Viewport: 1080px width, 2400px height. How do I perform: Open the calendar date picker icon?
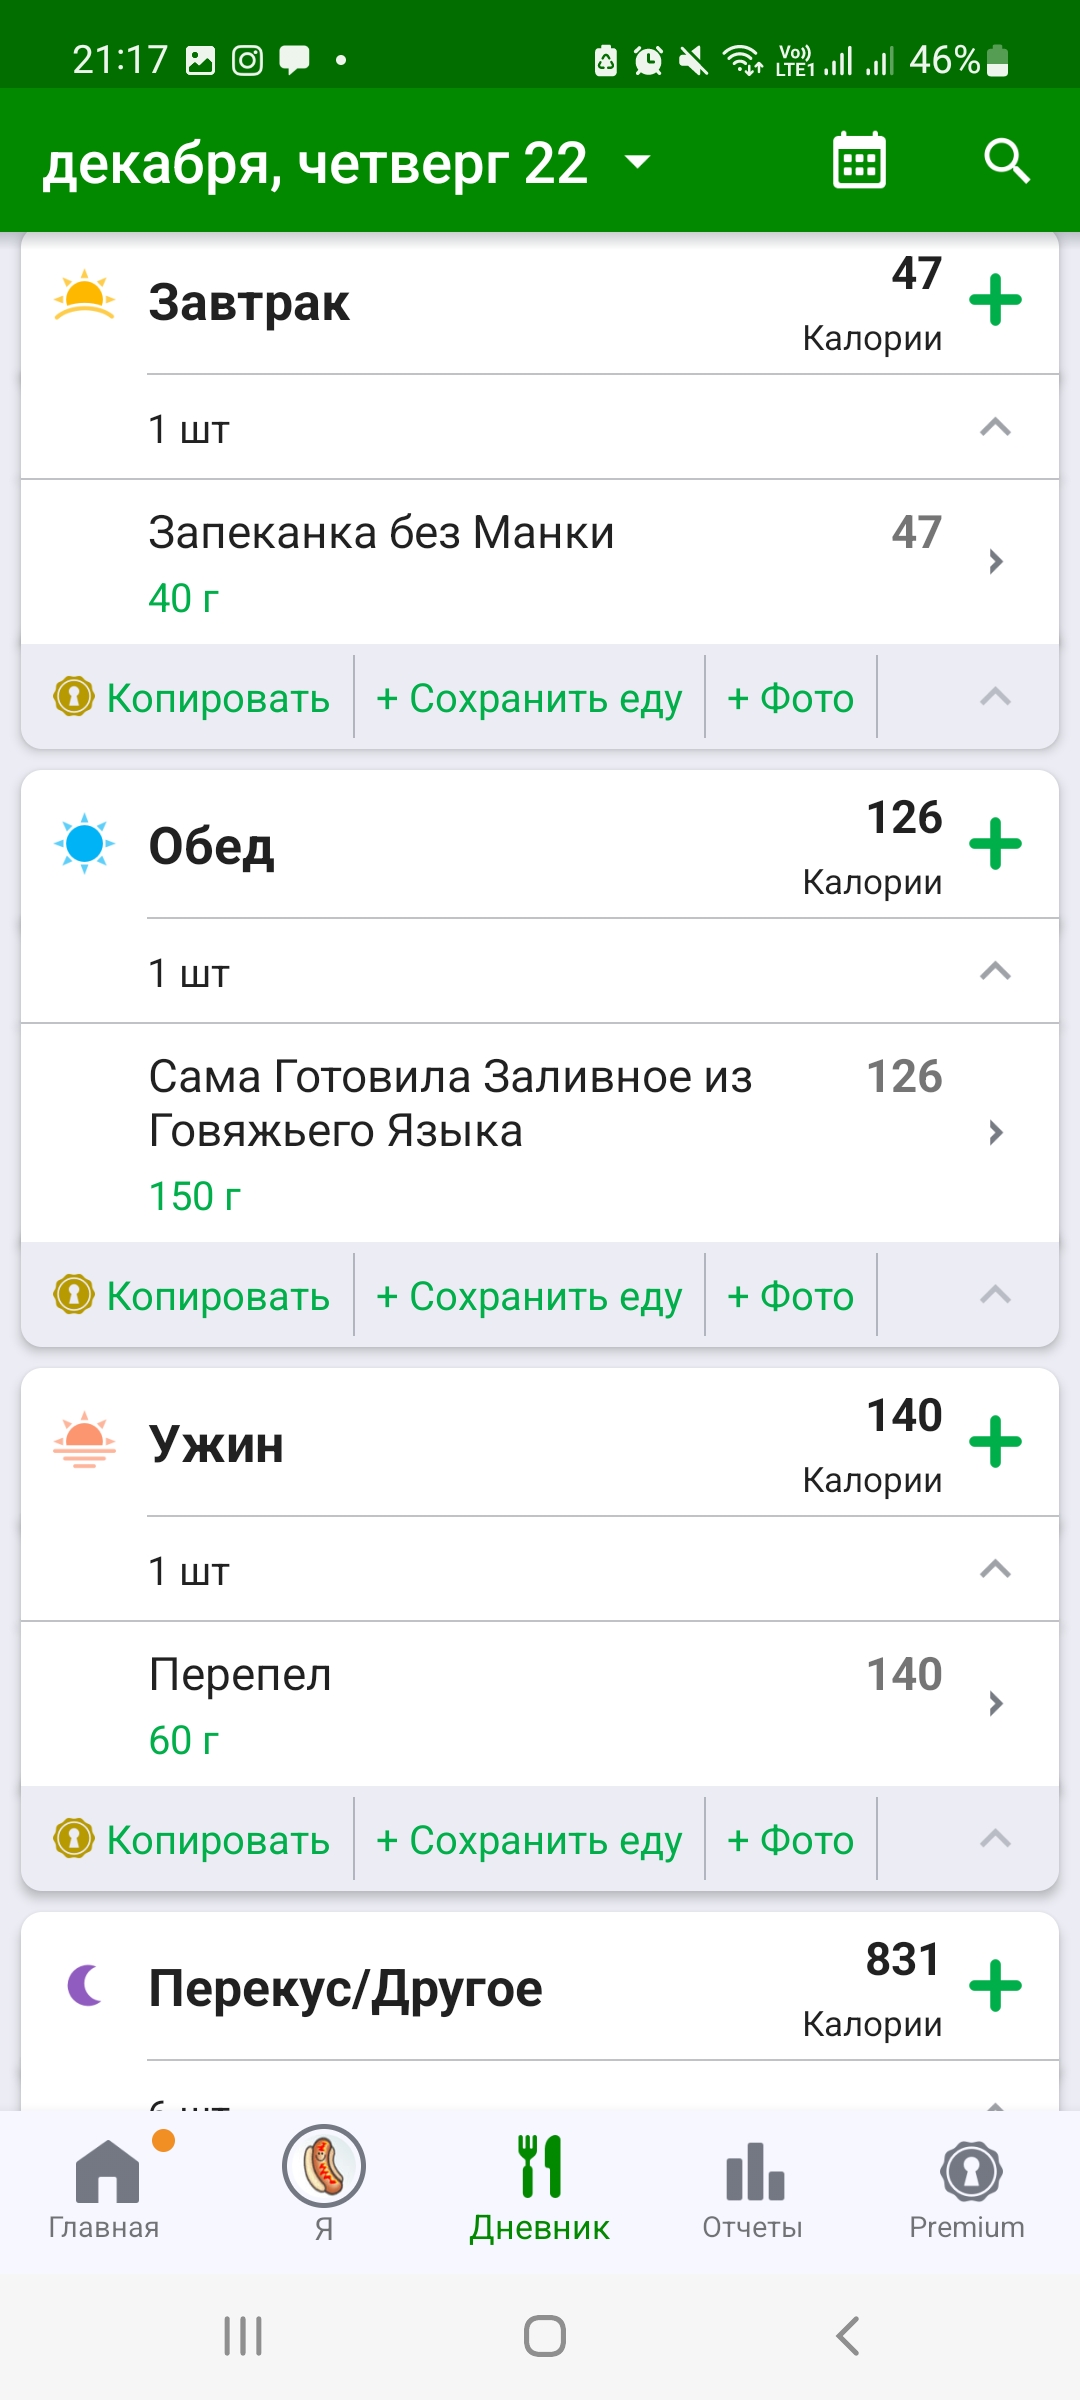tap(859, 161)
